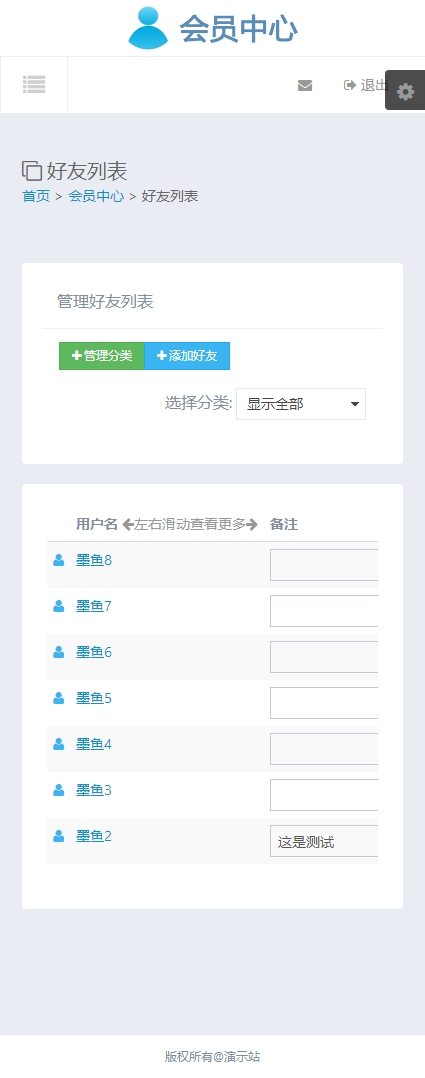Click the remark field containing 这是测试
Viewport: 425px width, 1078px height.
[324, 841]
